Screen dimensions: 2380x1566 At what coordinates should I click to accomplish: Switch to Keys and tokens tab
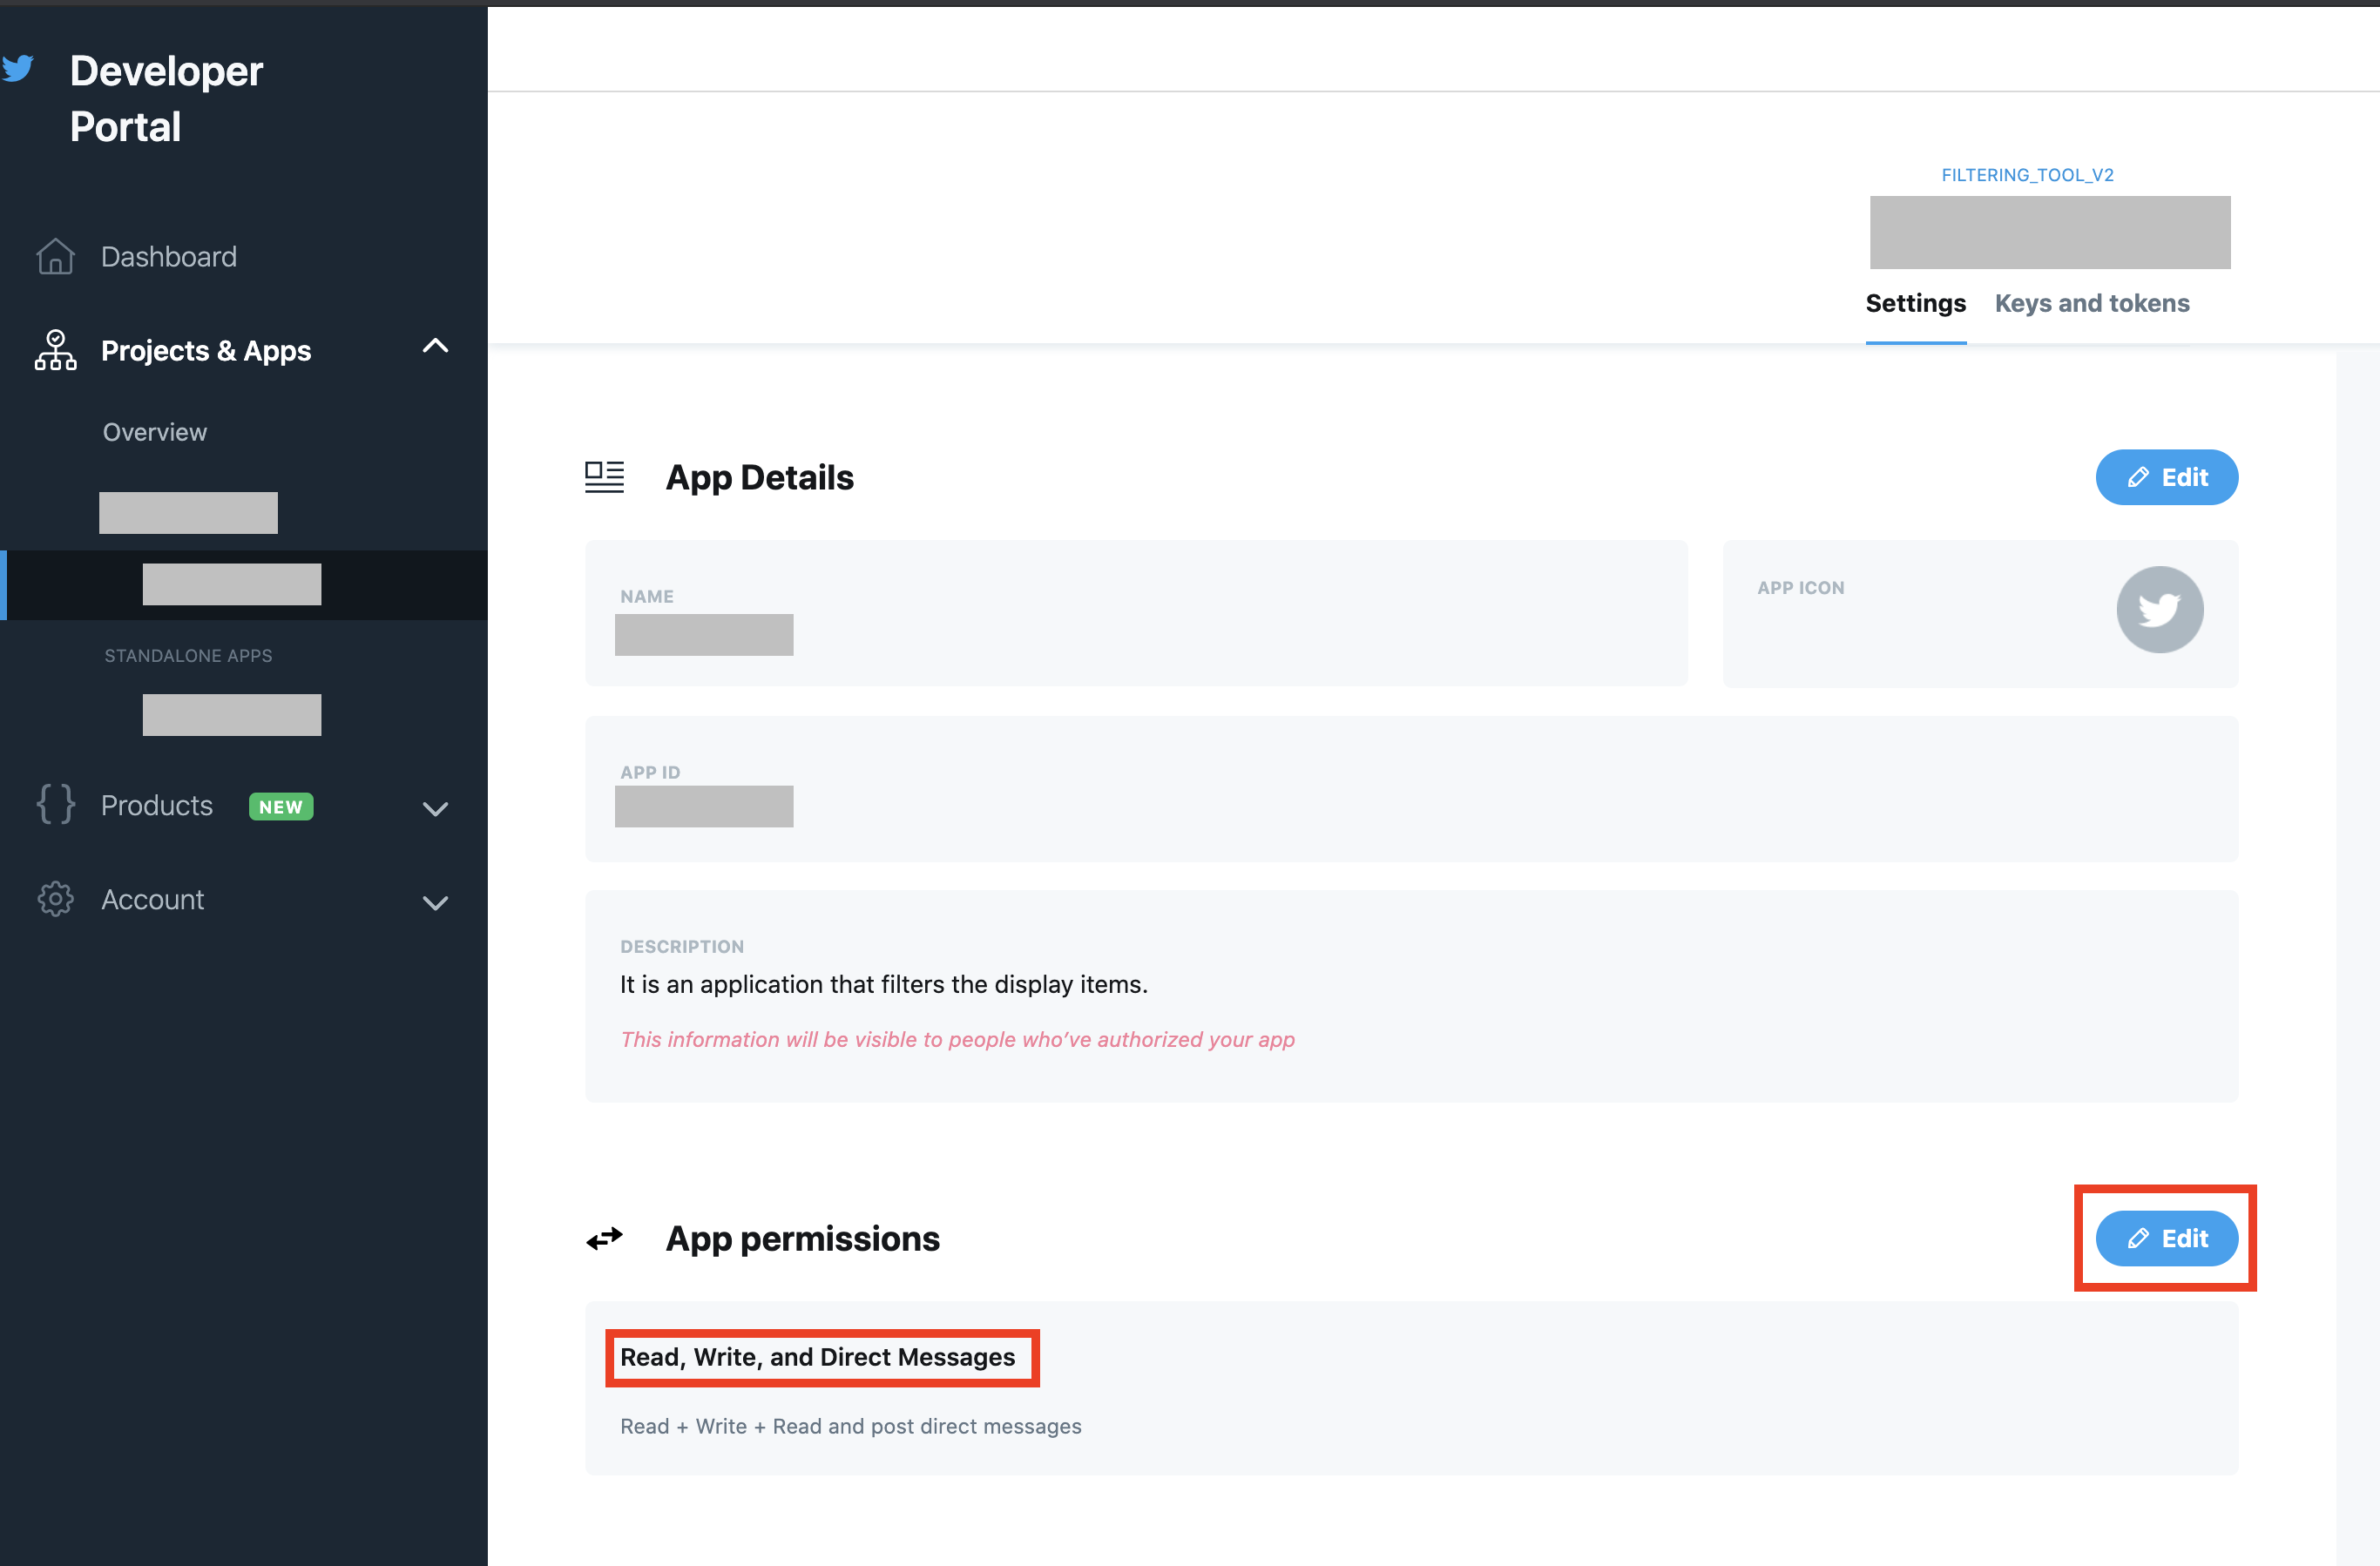(2091, 303)
